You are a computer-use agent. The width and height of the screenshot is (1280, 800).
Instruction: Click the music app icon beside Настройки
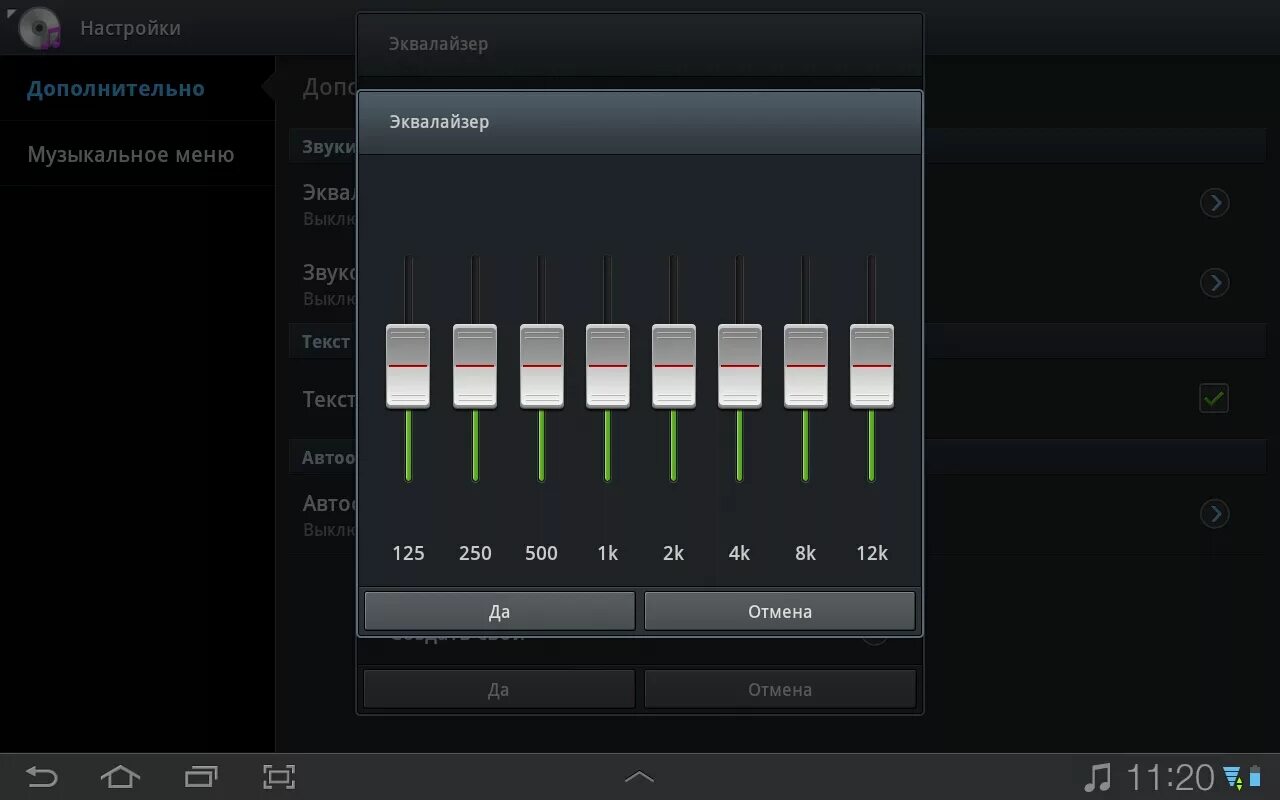pos(37,27)
